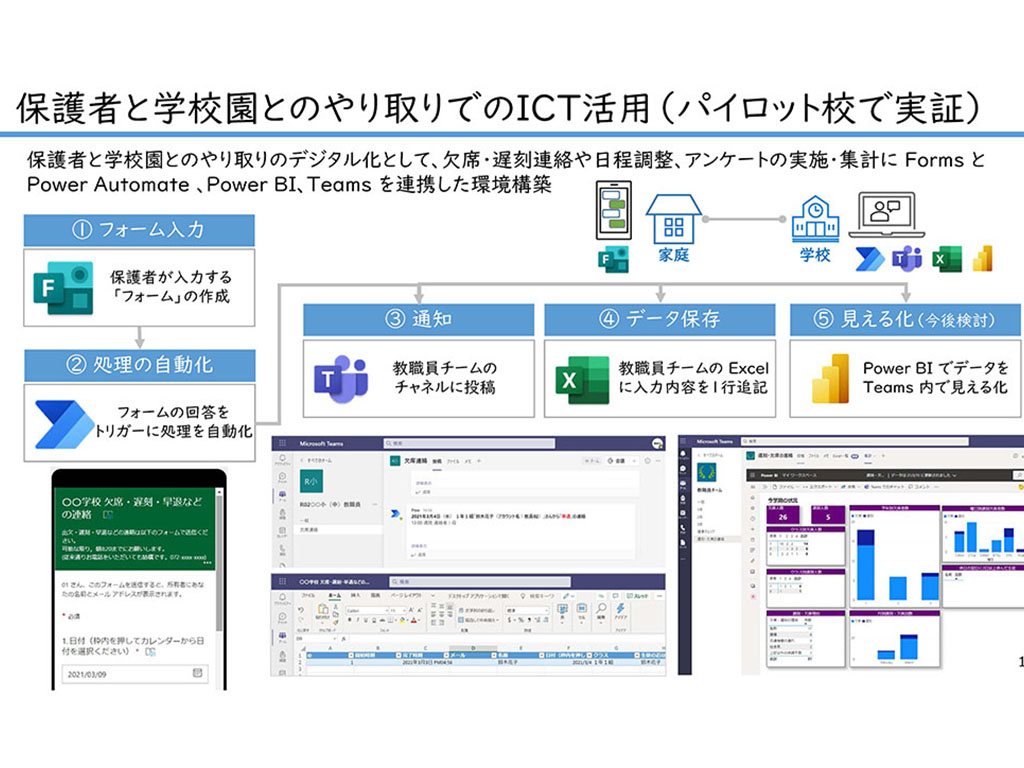Expand the meeting button dropdown arrow in Teams
Viewport: 1024px width, 768px height.
tap(634, 461)
